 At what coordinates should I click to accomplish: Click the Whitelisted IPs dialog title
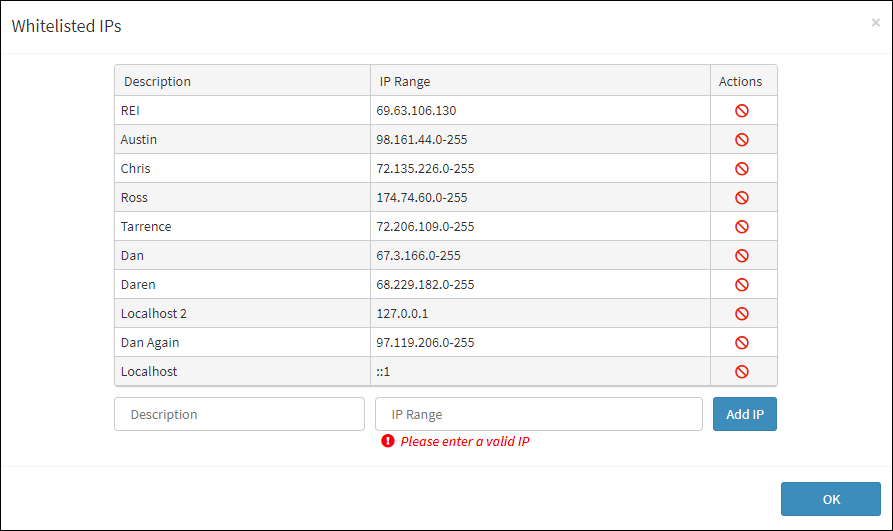click(x=67, y=26)
